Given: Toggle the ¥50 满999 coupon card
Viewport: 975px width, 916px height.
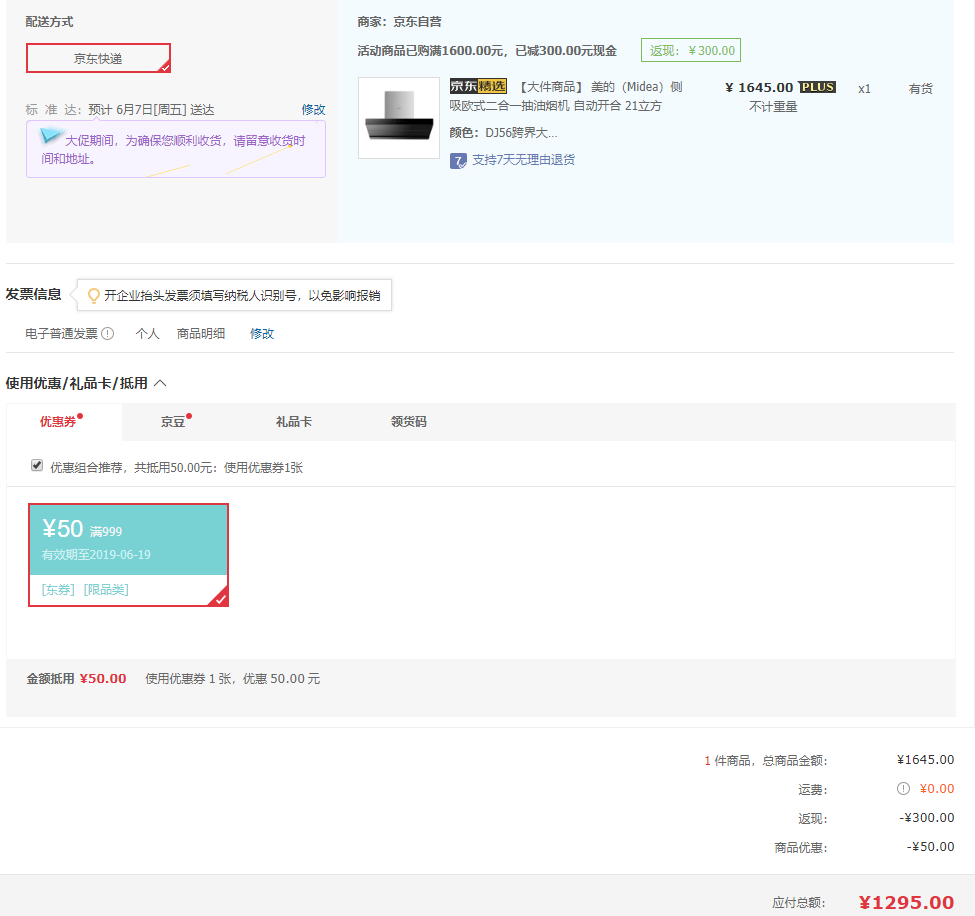Looking at the screenshot, I should point(129,555).
